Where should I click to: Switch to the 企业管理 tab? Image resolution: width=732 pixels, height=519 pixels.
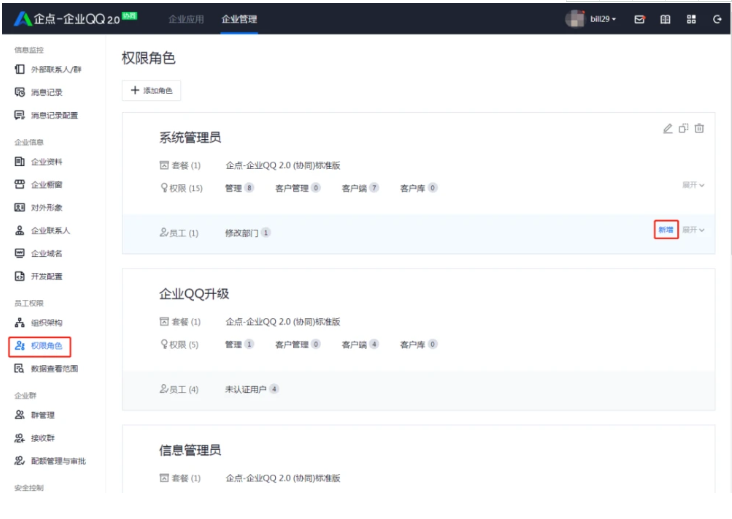pos(239,19)
